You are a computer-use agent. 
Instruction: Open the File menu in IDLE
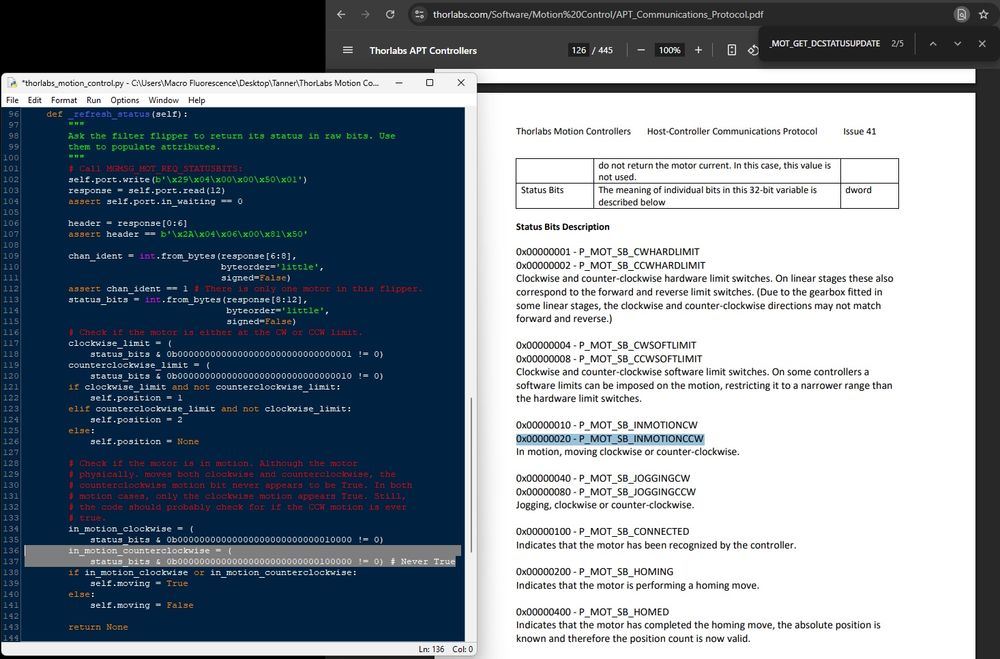[12, 100]
